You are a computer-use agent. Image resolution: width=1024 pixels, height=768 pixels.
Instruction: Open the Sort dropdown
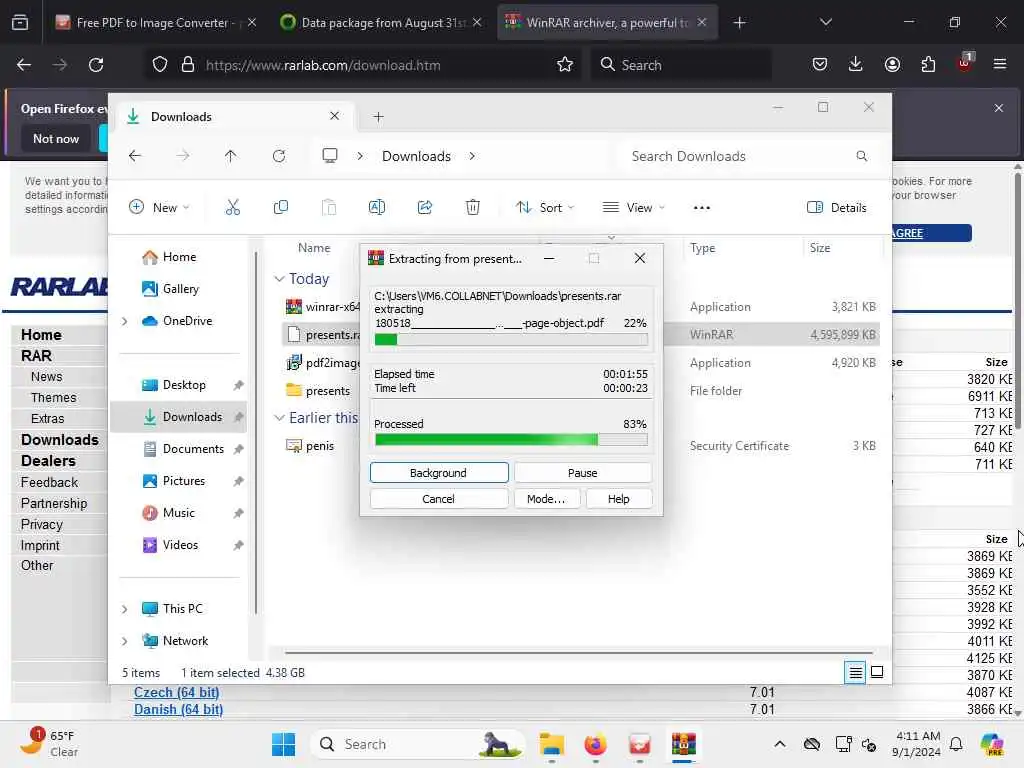[x=545, y=208]
